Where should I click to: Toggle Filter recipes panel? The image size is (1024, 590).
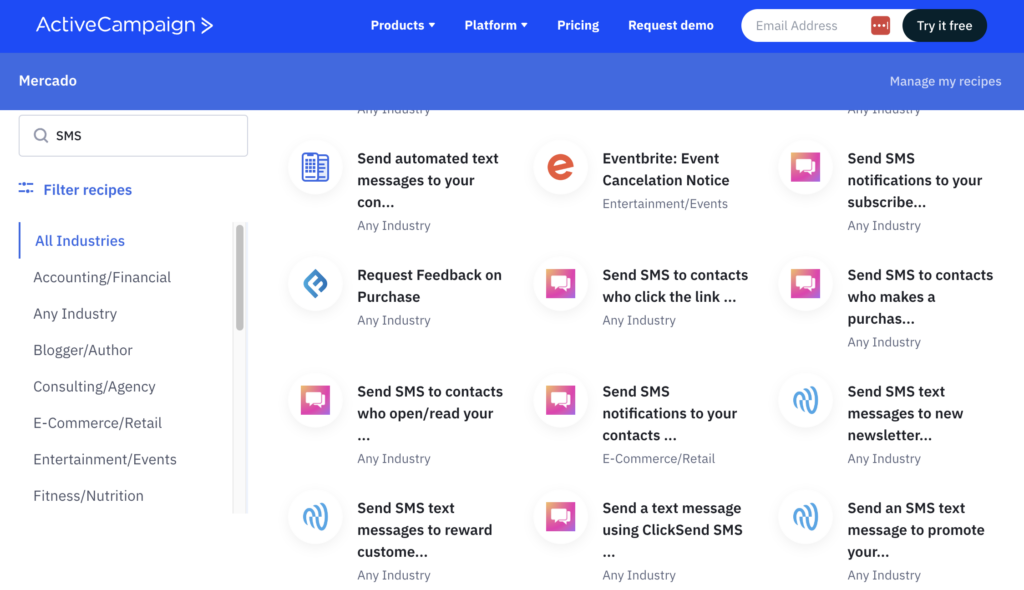88,189
